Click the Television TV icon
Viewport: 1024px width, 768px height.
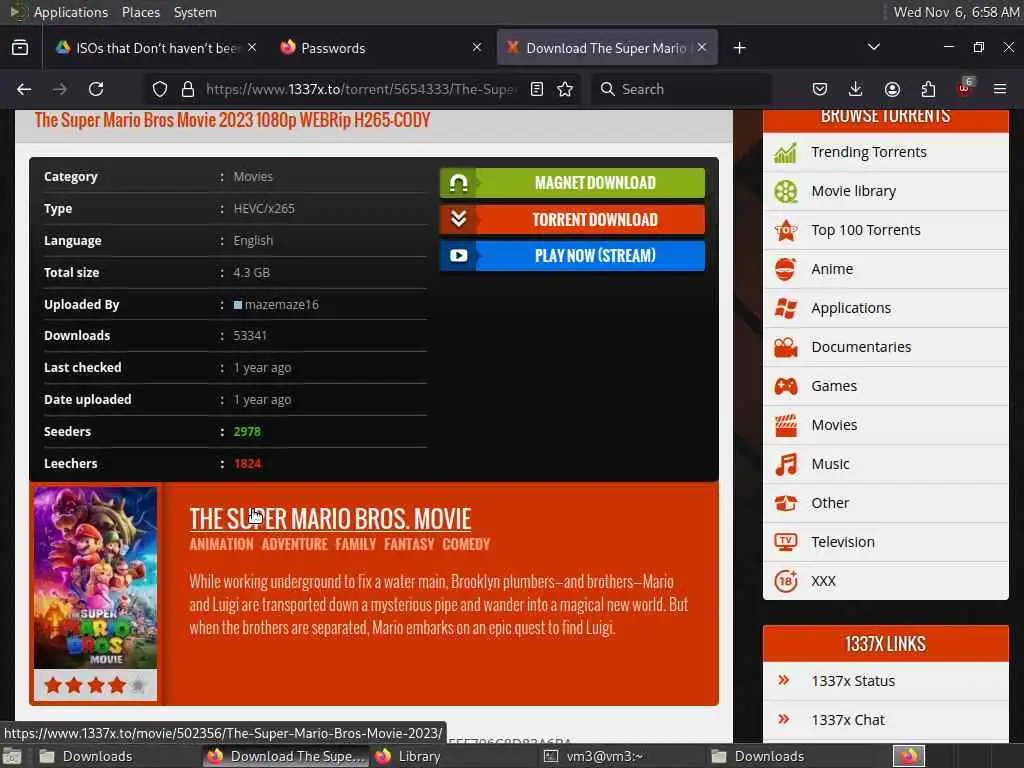pos(786,542)
